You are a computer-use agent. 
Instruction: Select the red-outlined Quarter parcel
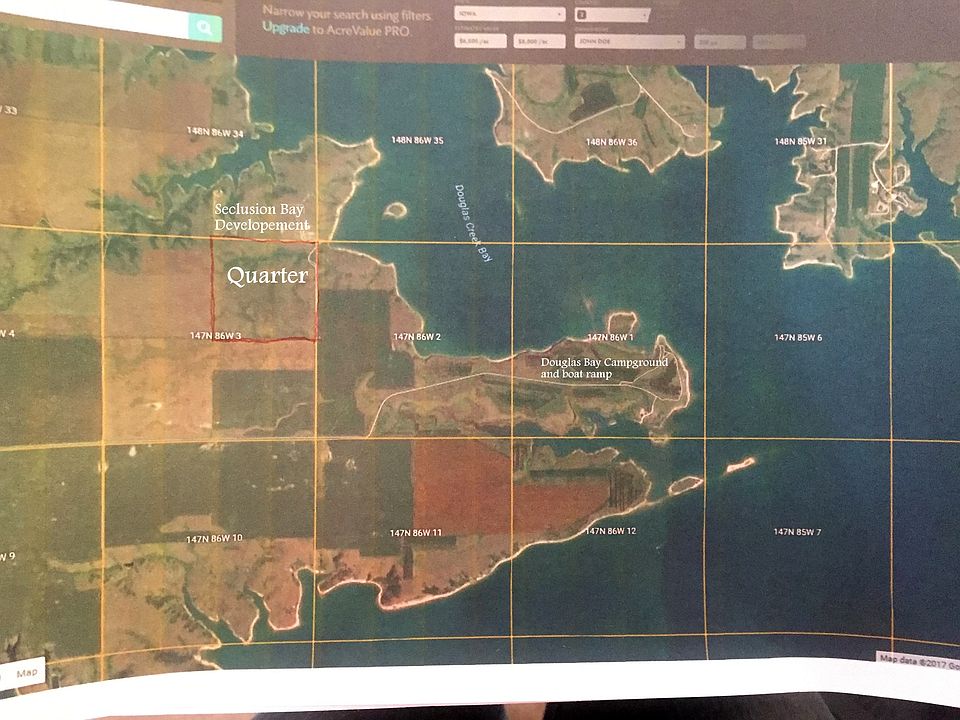[264, 289]
